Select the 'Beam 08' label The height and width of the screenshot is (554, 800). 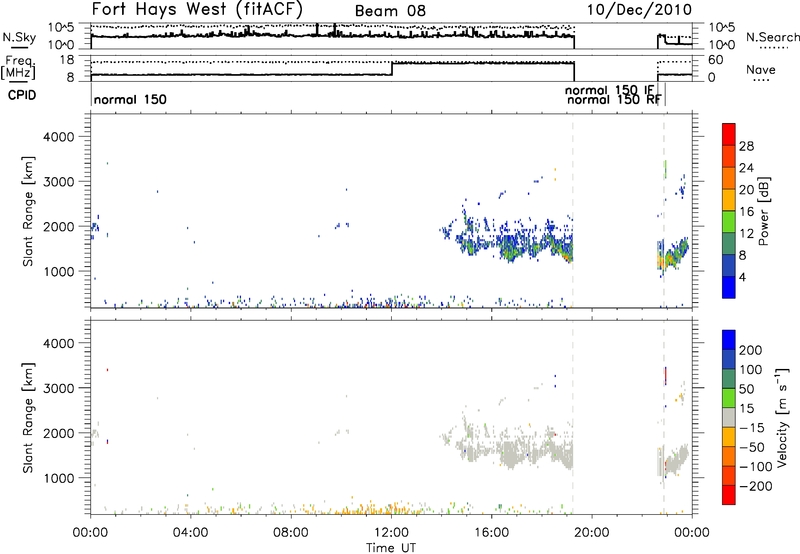tap(390, 11)
